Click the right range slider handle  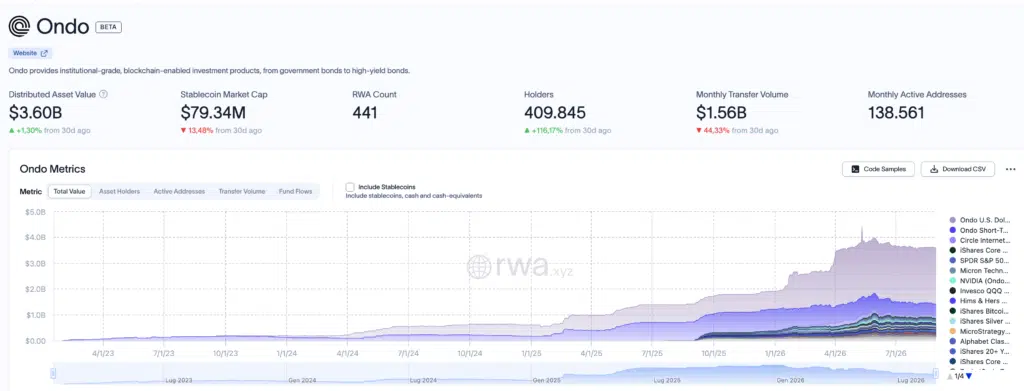(936, 373)
